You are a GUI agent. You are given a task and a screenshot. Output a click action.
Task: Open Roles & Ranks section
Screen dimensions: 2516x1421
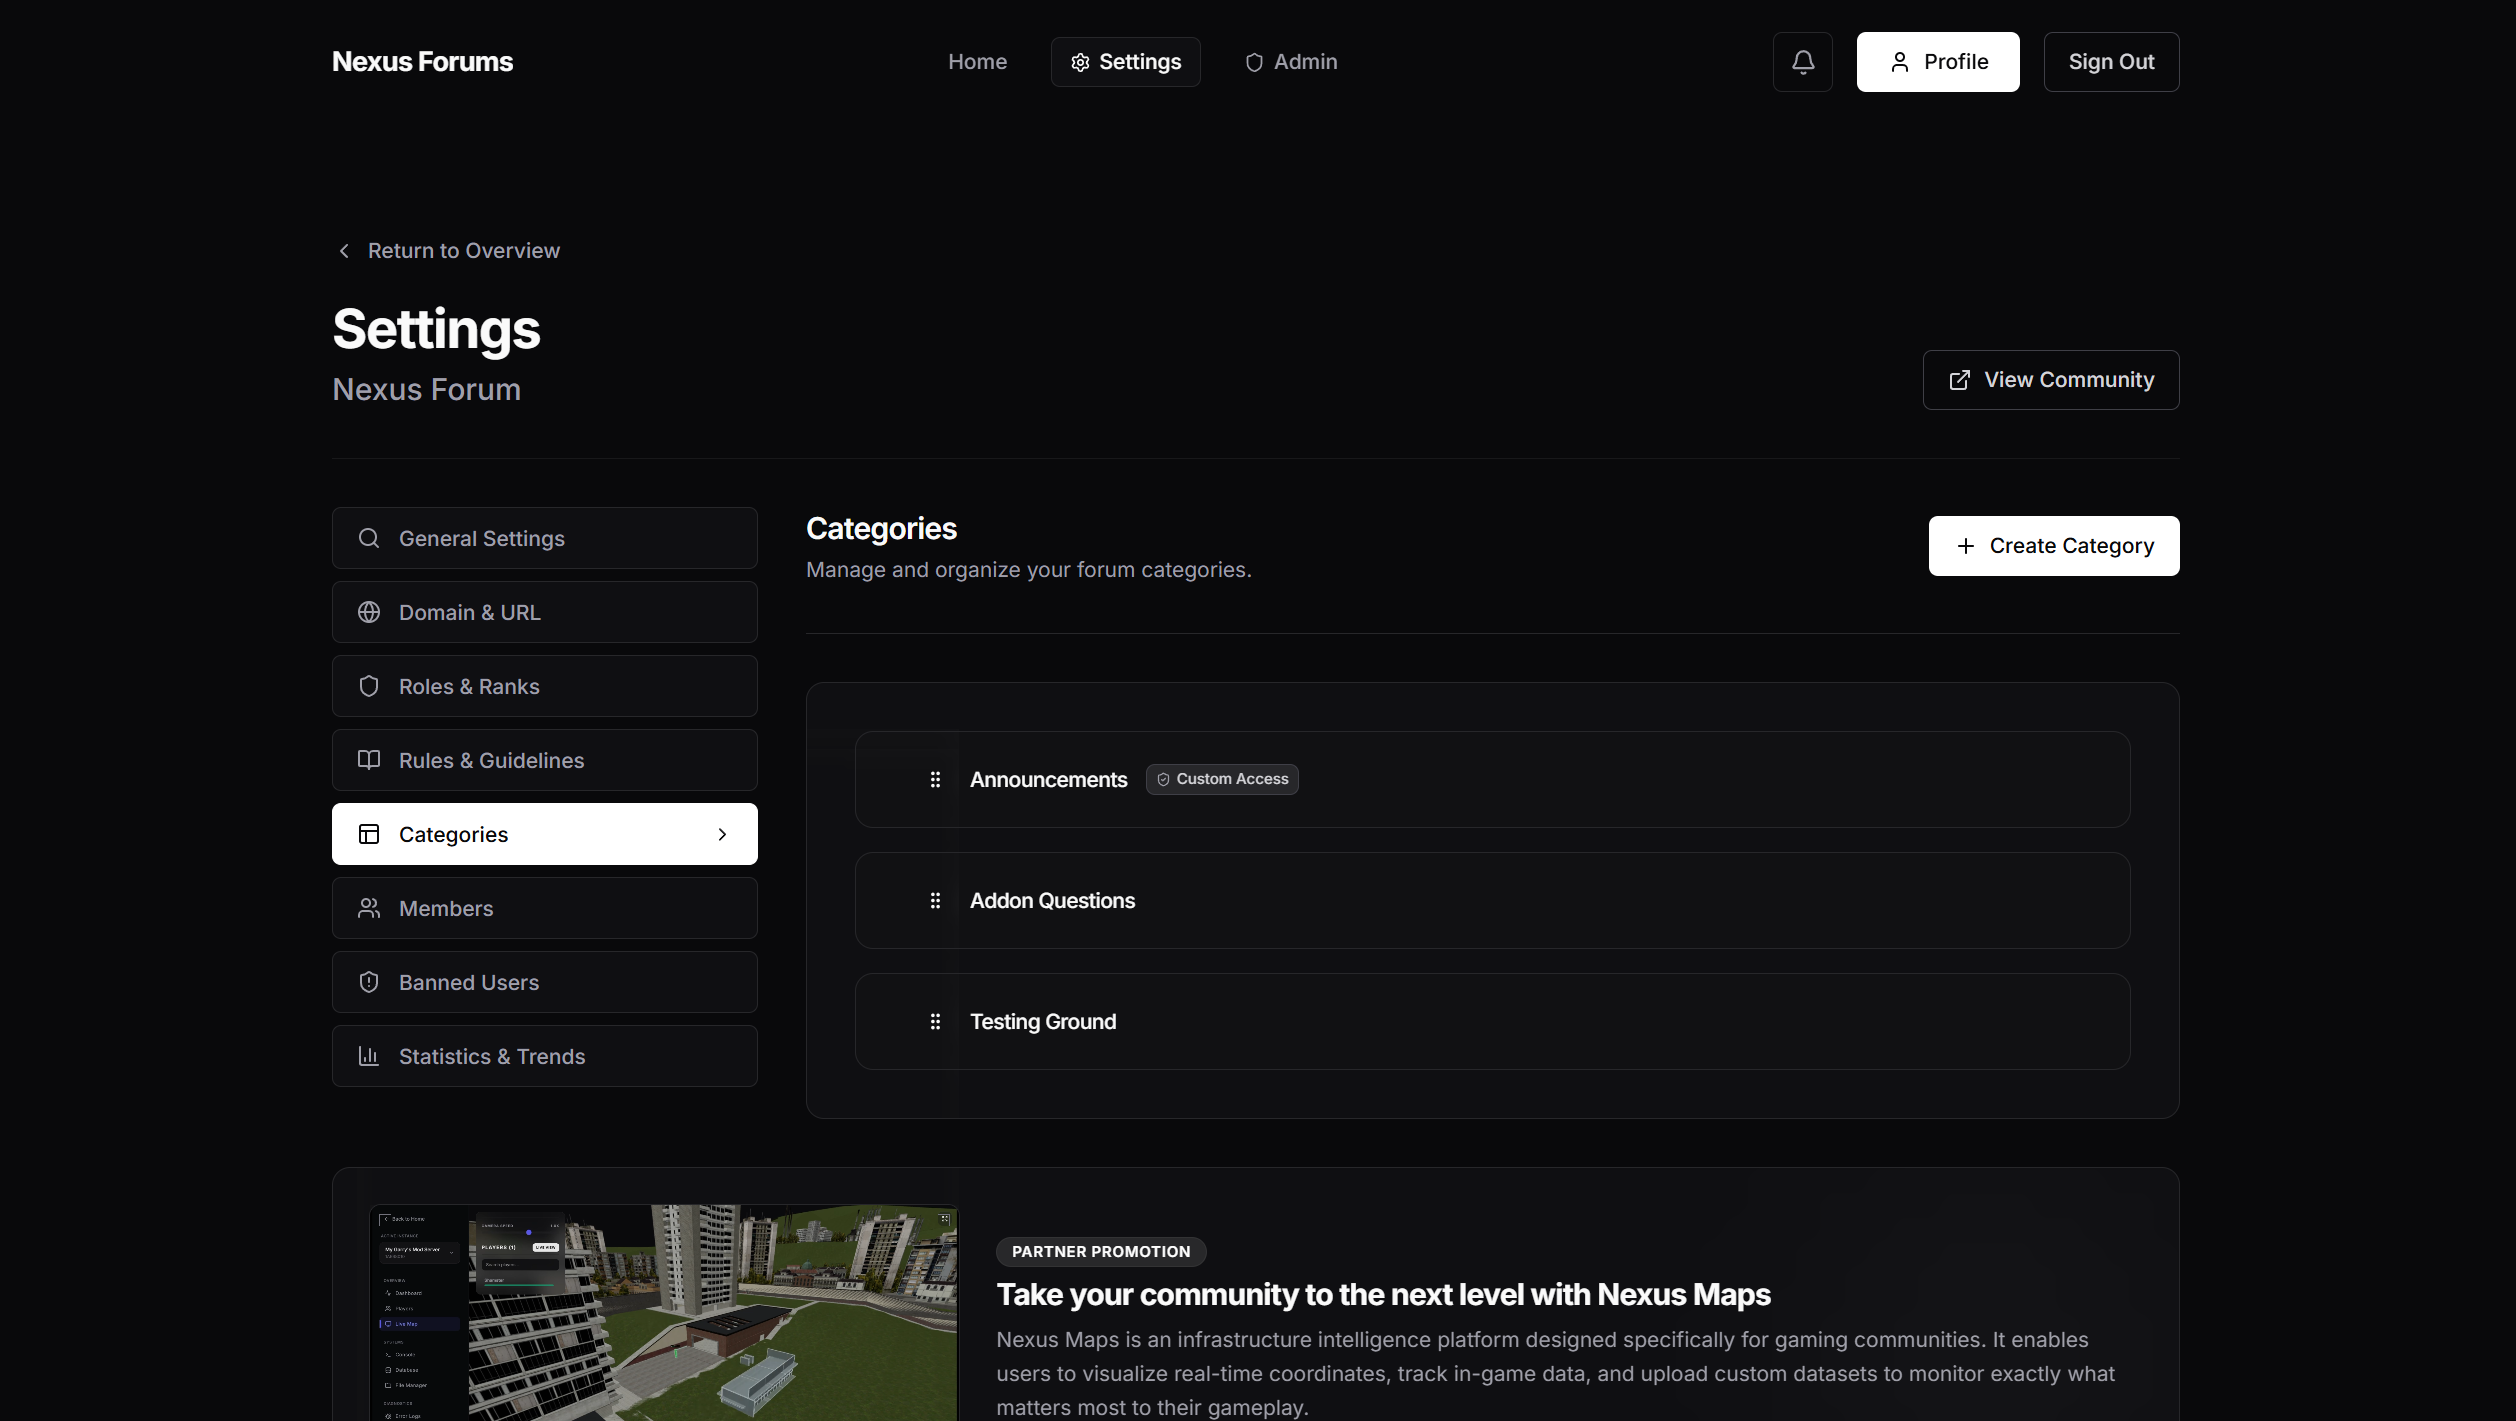545,686
